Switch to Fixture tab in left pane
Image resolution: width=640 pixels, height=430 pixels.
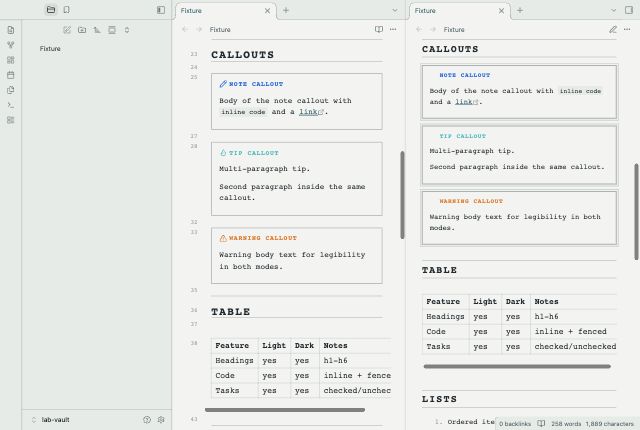[191, 11]
